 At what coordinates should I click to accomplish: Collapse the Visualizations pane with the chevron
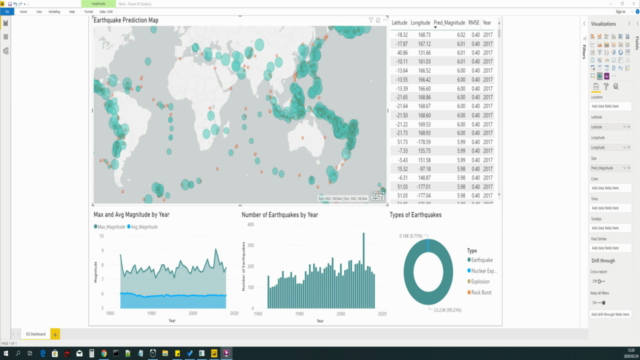[629, 24]
